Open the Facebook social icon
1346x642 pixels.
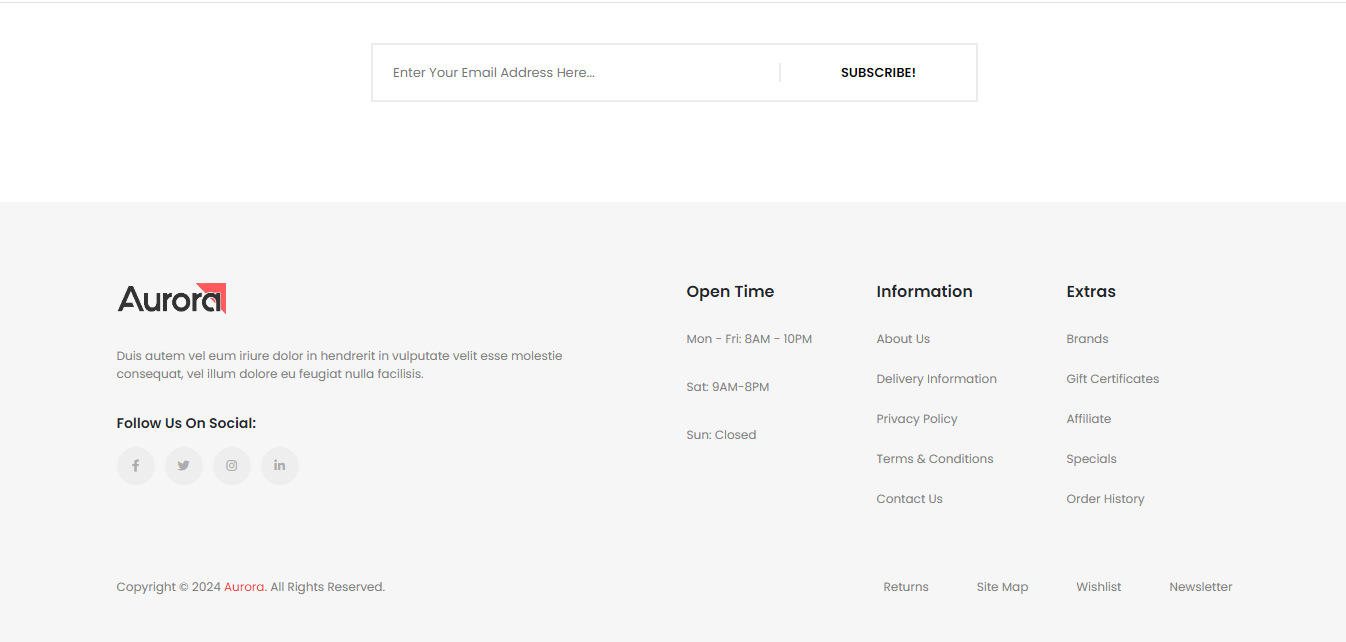(136, 466)
